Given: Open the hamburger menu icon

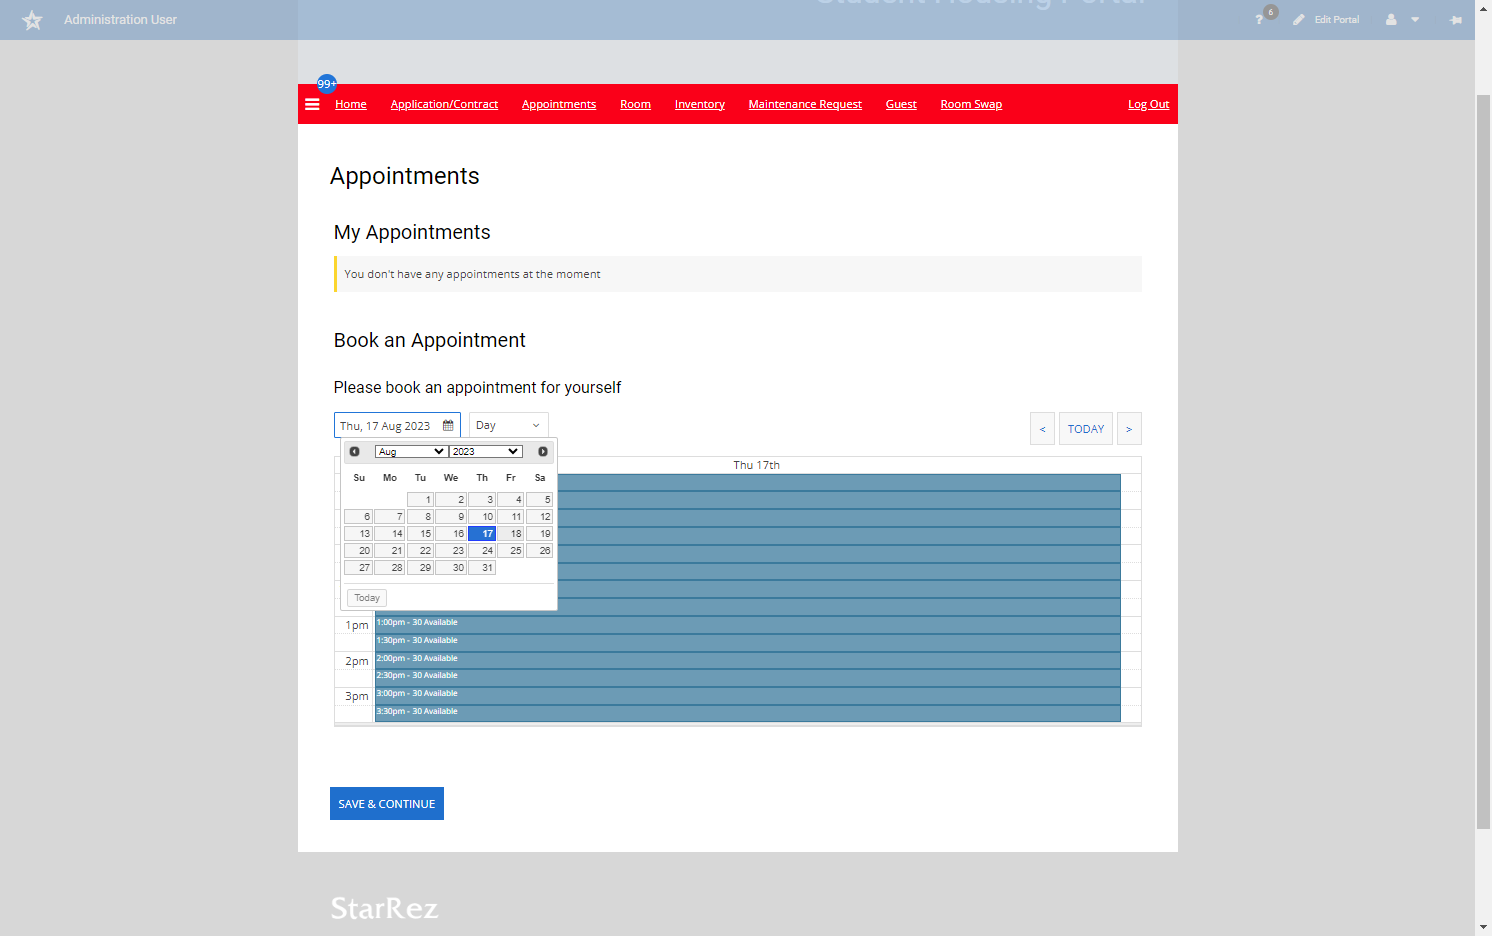Looking at the screenshot, I should pos(312,104).
